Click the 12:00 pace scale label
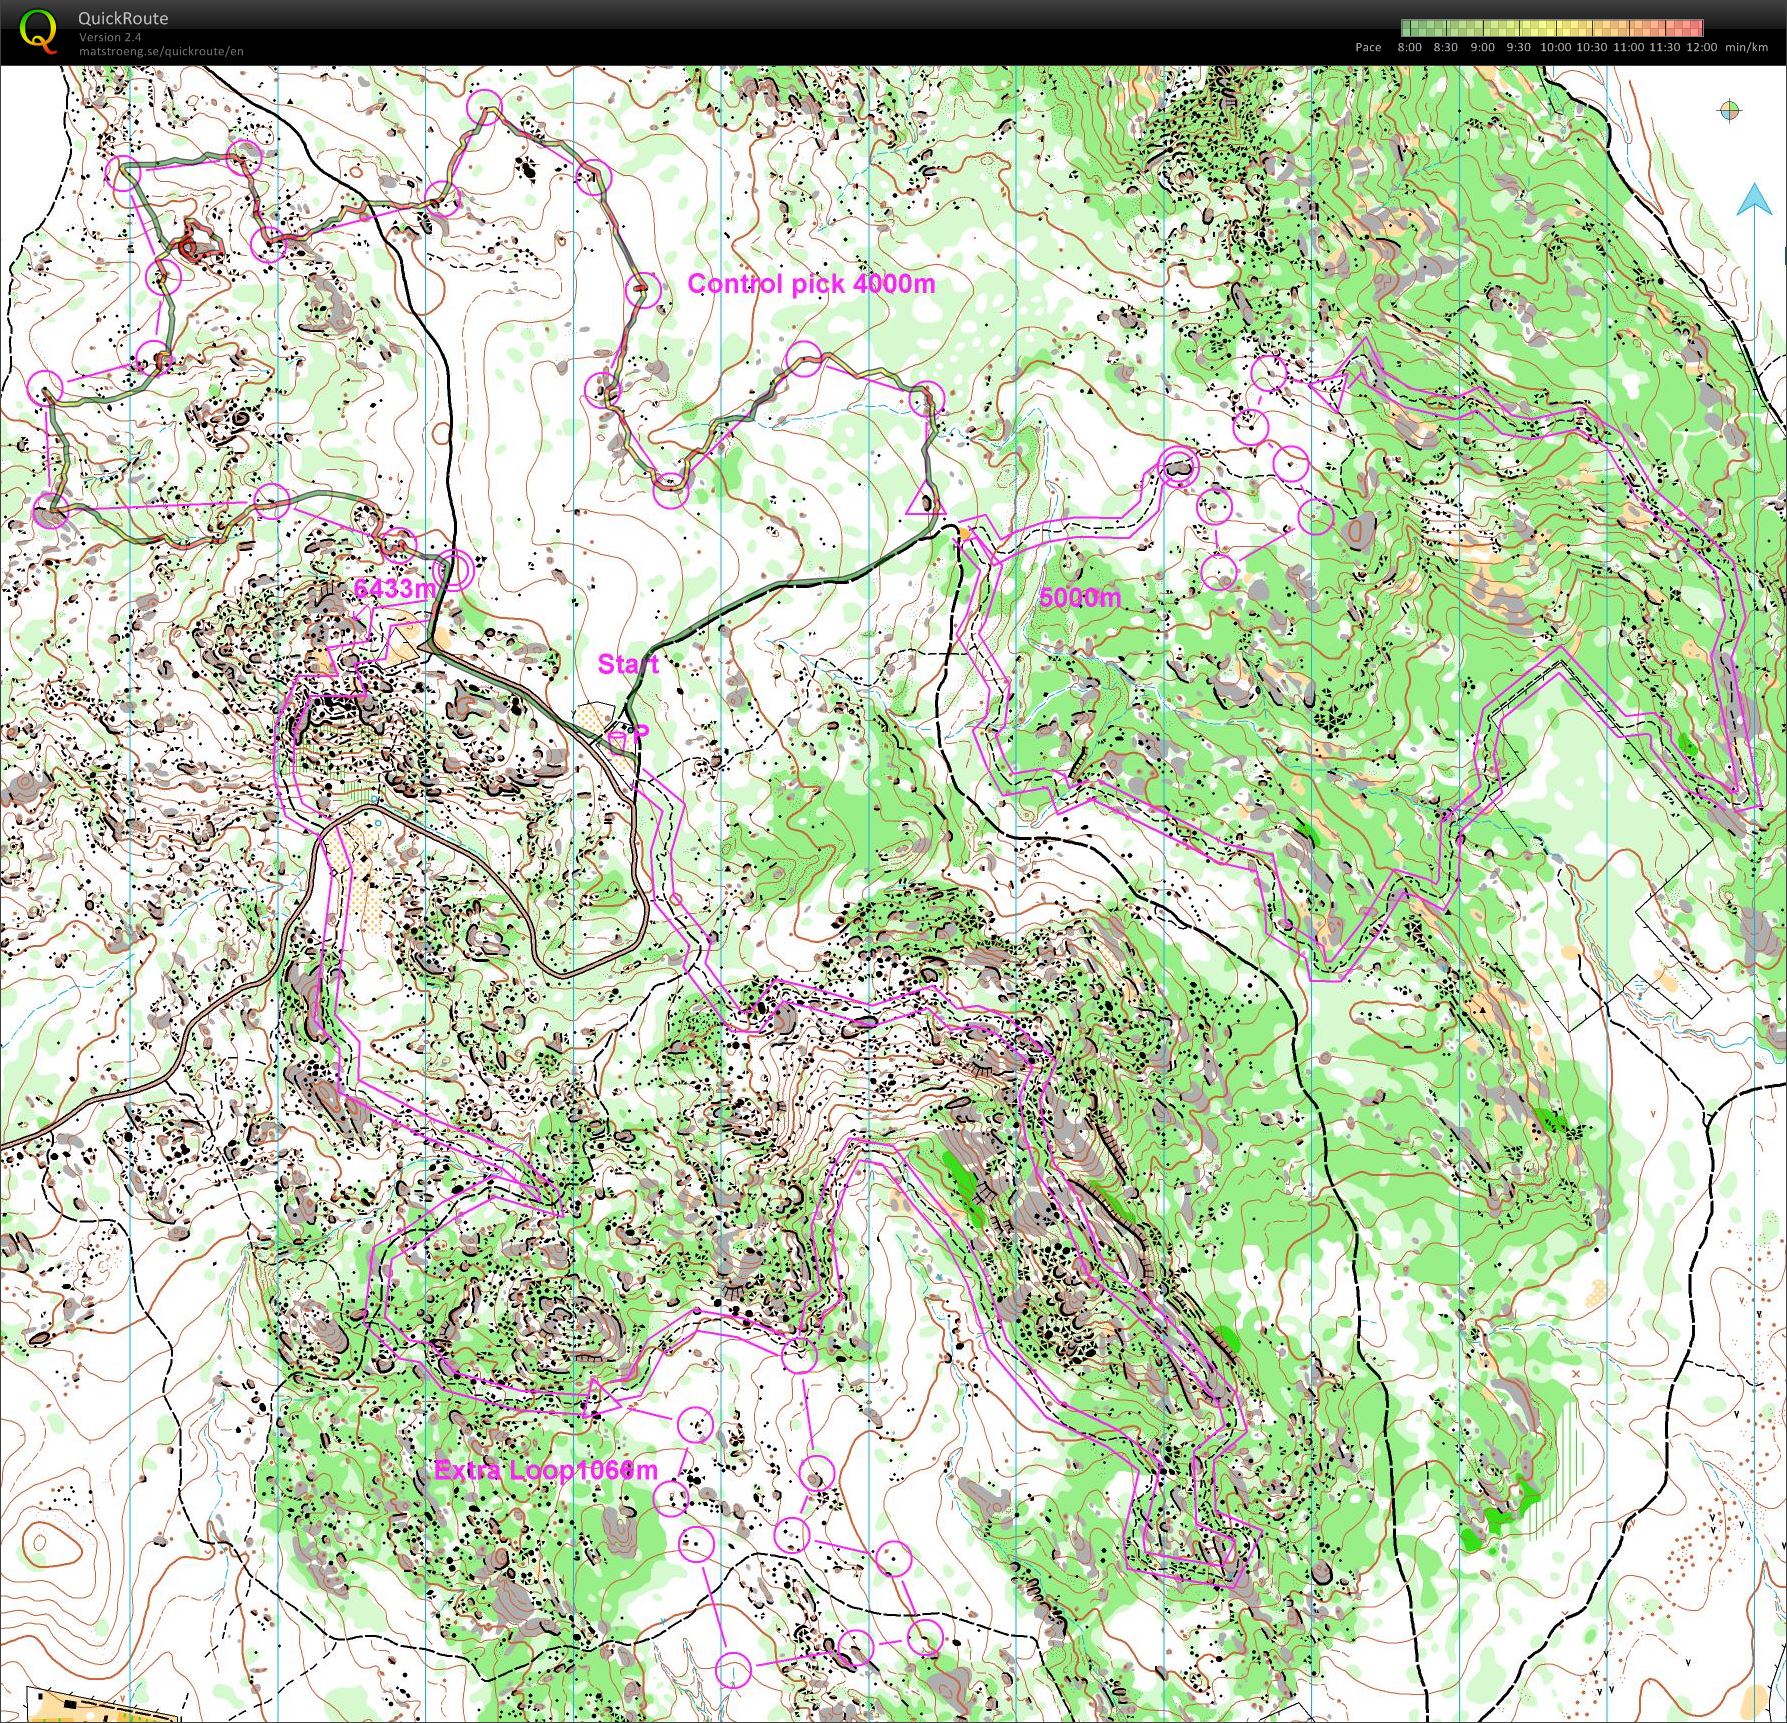The height and width of the screenshot is (1723, 1787). 1701,47
